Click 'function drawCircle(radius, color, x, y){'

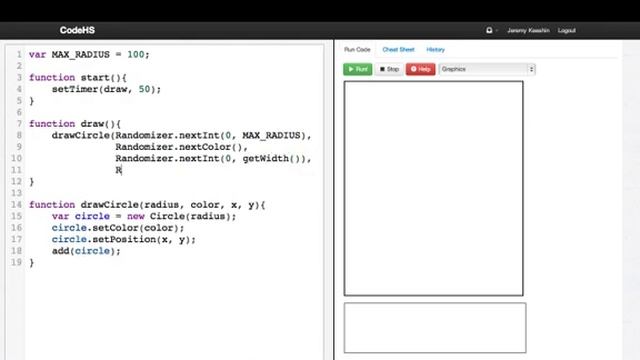(147, 204)
